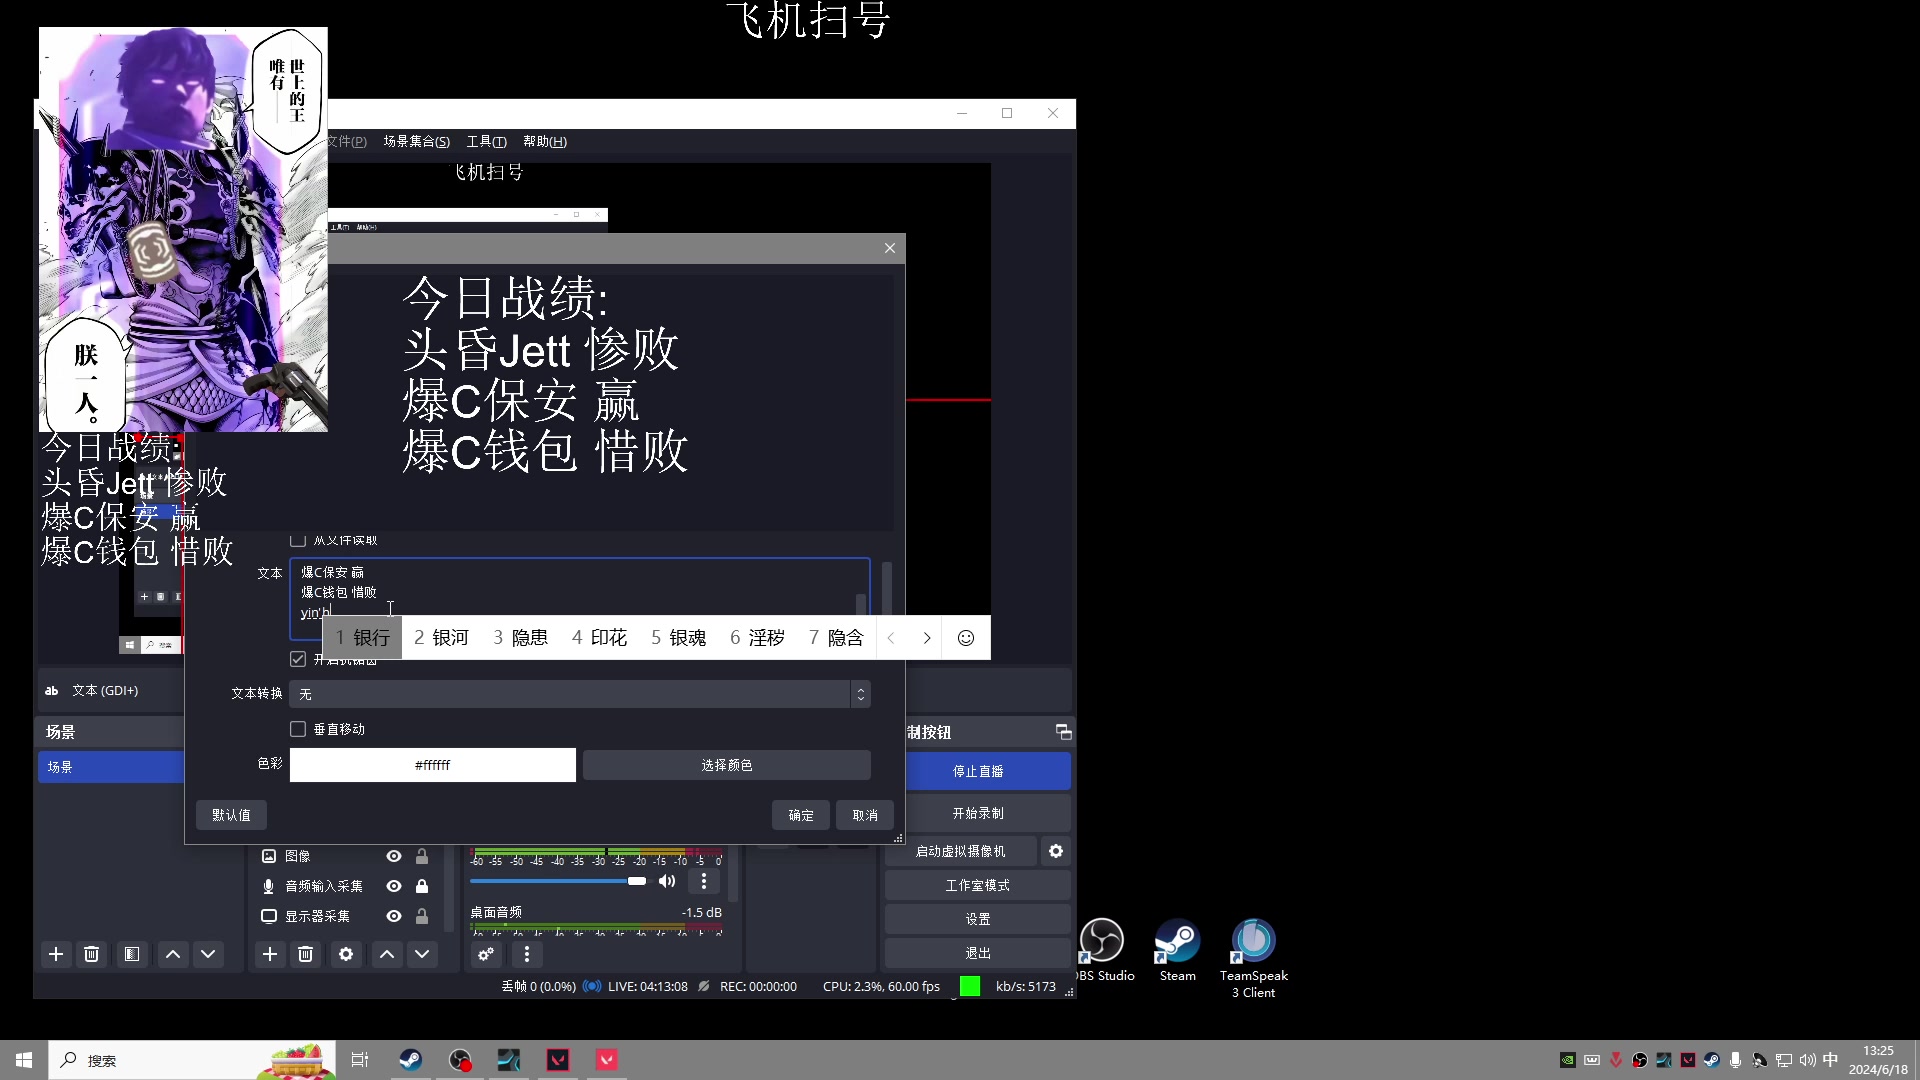Open the audio mixer three-dot menu at the bottom
1920x1080 pixels.
click(527, 954)
